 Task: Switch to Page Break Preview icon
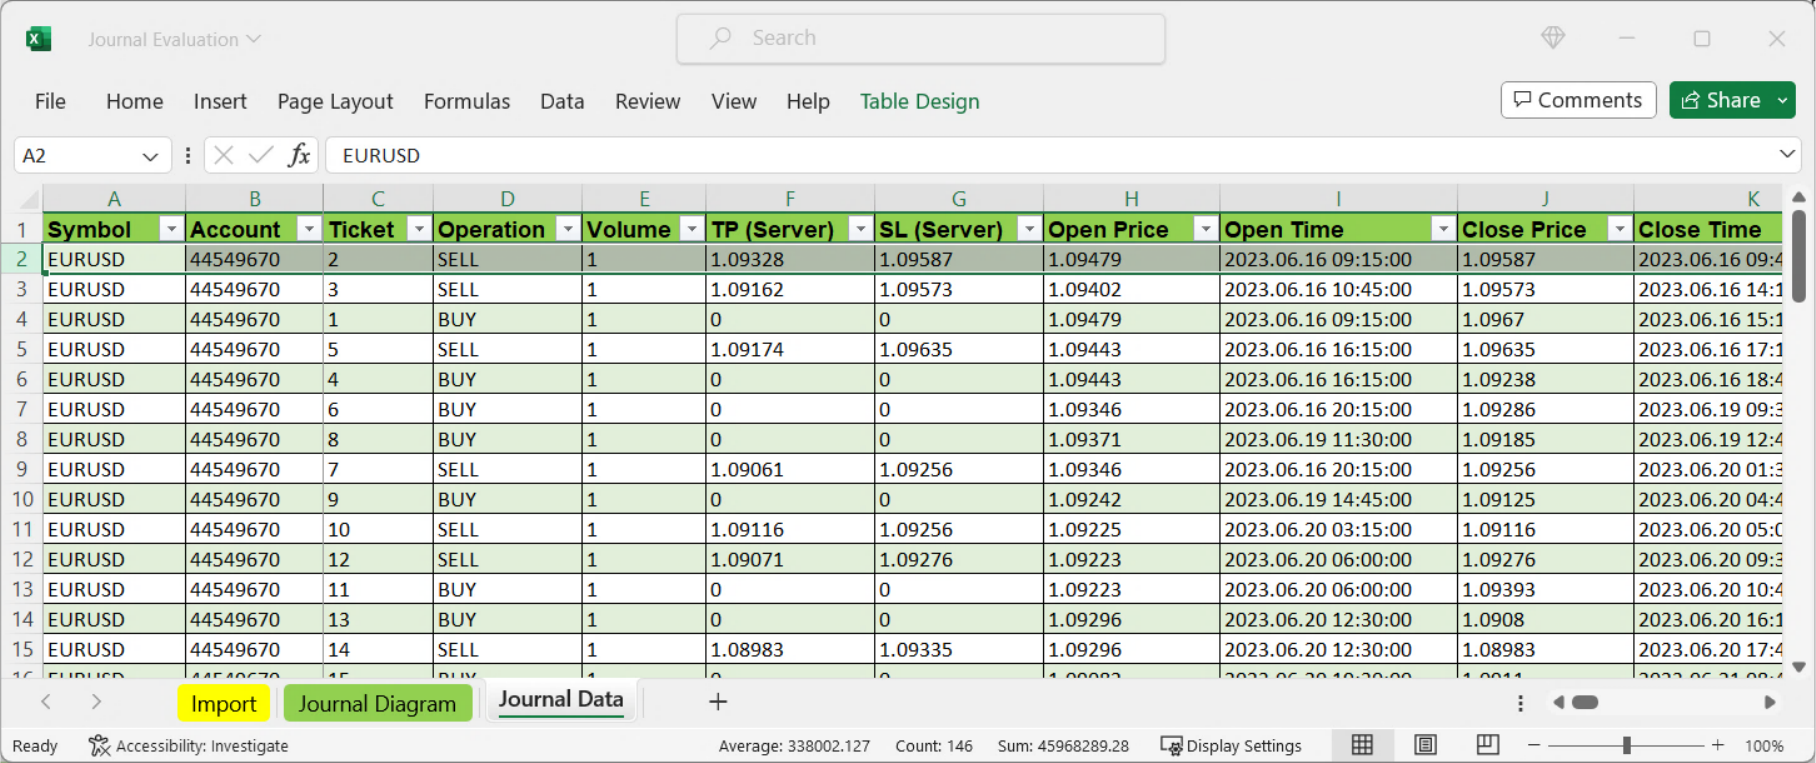(1488, 745)
